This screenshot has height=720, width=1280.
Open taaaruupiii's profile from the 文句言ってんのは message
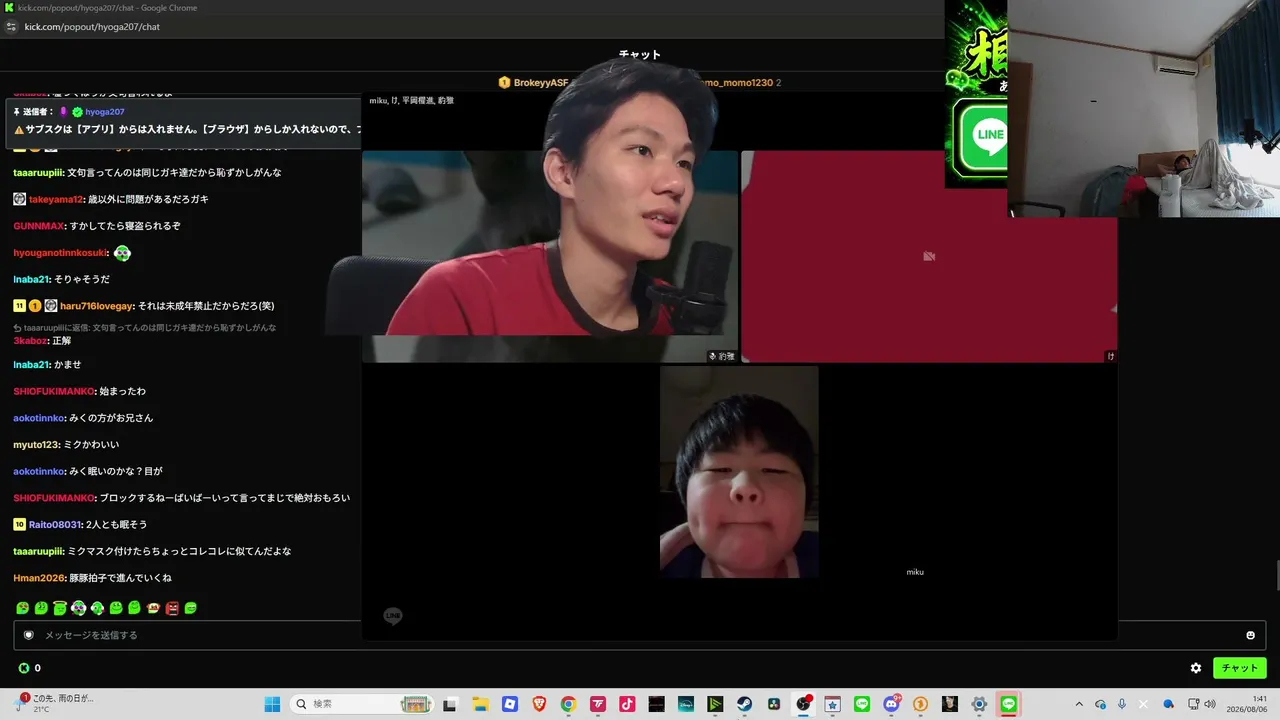click(39, 173)
